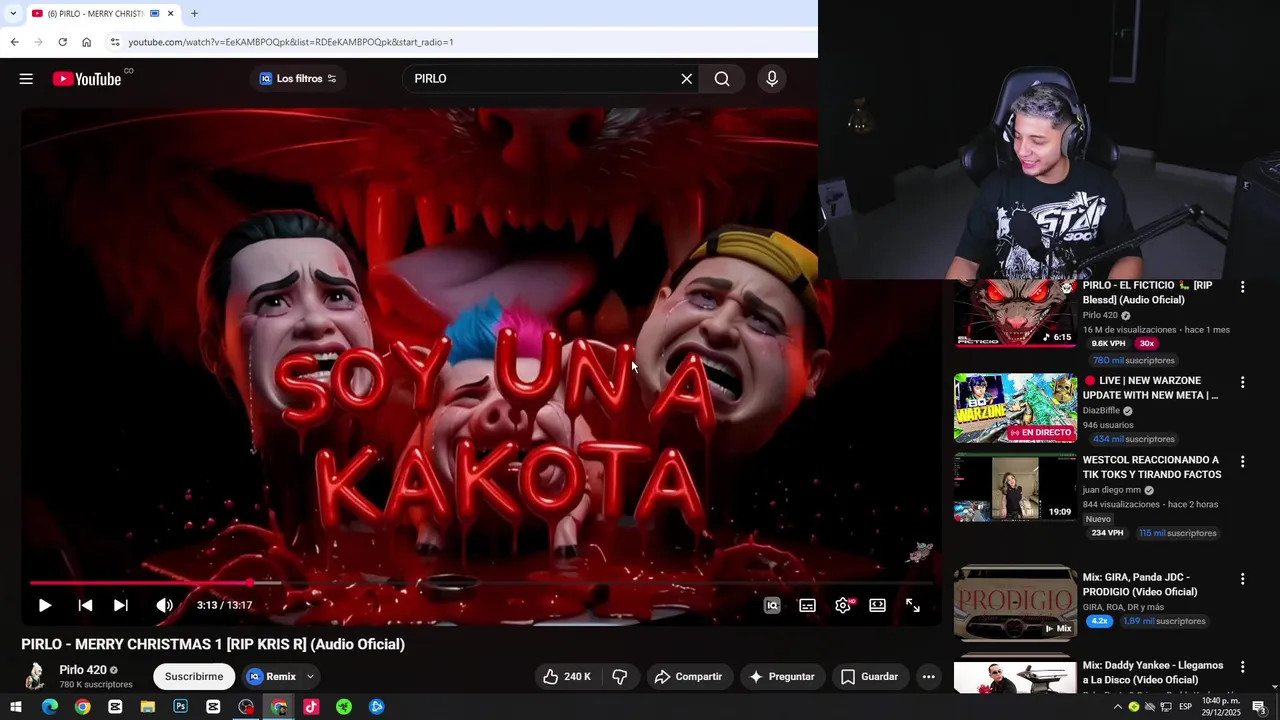Show hidden system tray icons chevron

pos(1117,707)
